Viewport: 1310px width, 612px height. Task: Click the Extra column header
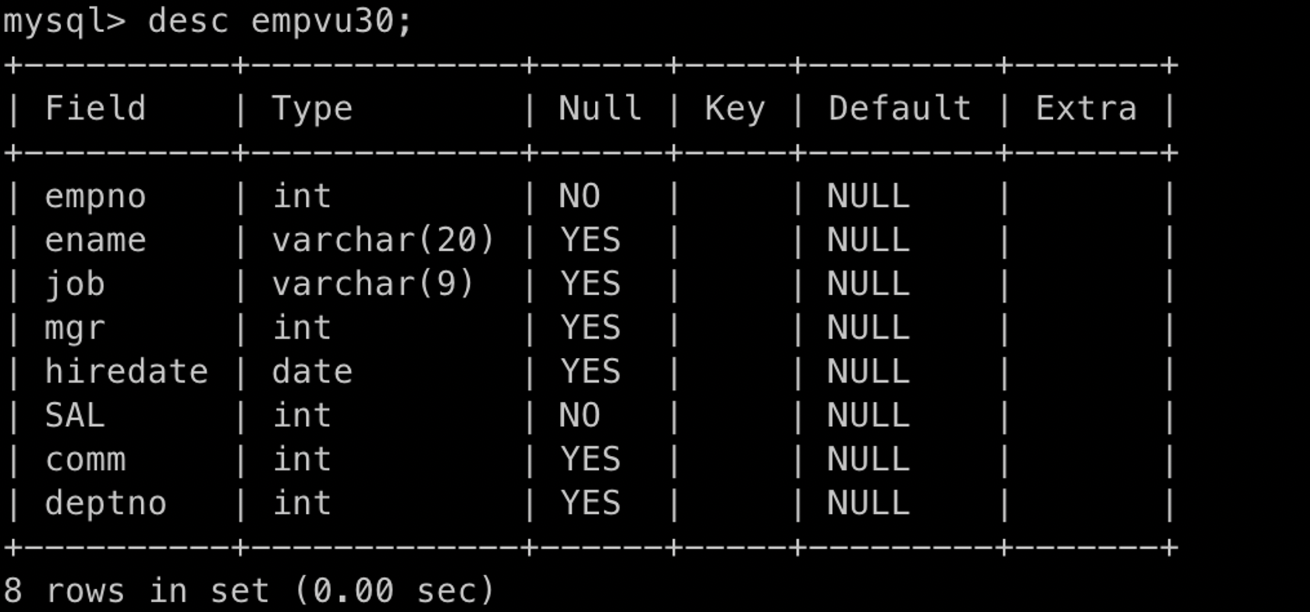(1085, 108)
